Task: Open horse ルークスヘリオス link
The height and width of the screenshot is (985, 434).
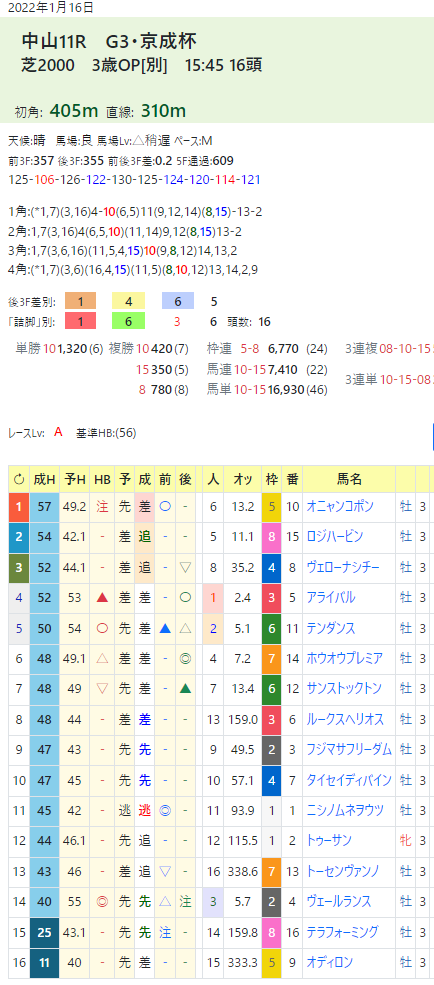Action: [344, 719]
